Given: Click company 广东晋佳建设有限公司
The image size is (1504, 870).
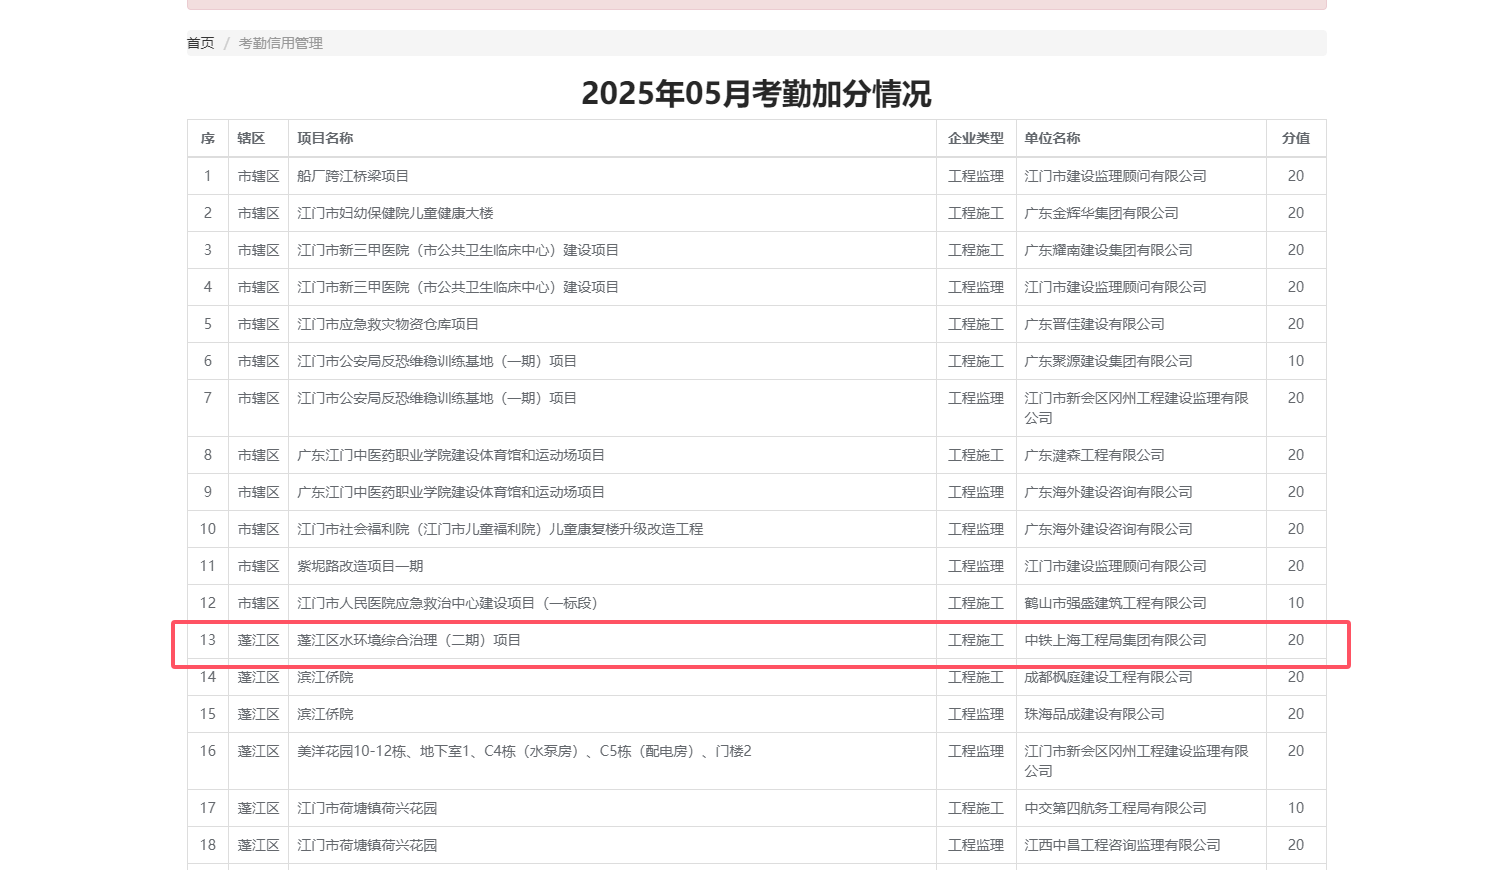Looking at the screenshot, I should click(1094, 324).
